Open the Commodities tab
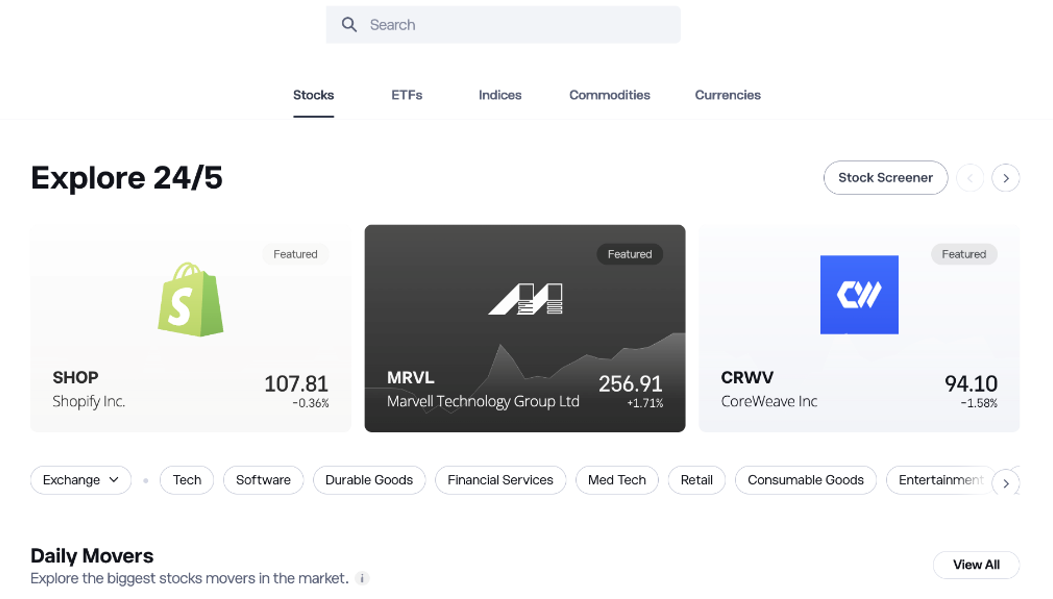Viewport: 1053px width, 599px height. (610, 95)
